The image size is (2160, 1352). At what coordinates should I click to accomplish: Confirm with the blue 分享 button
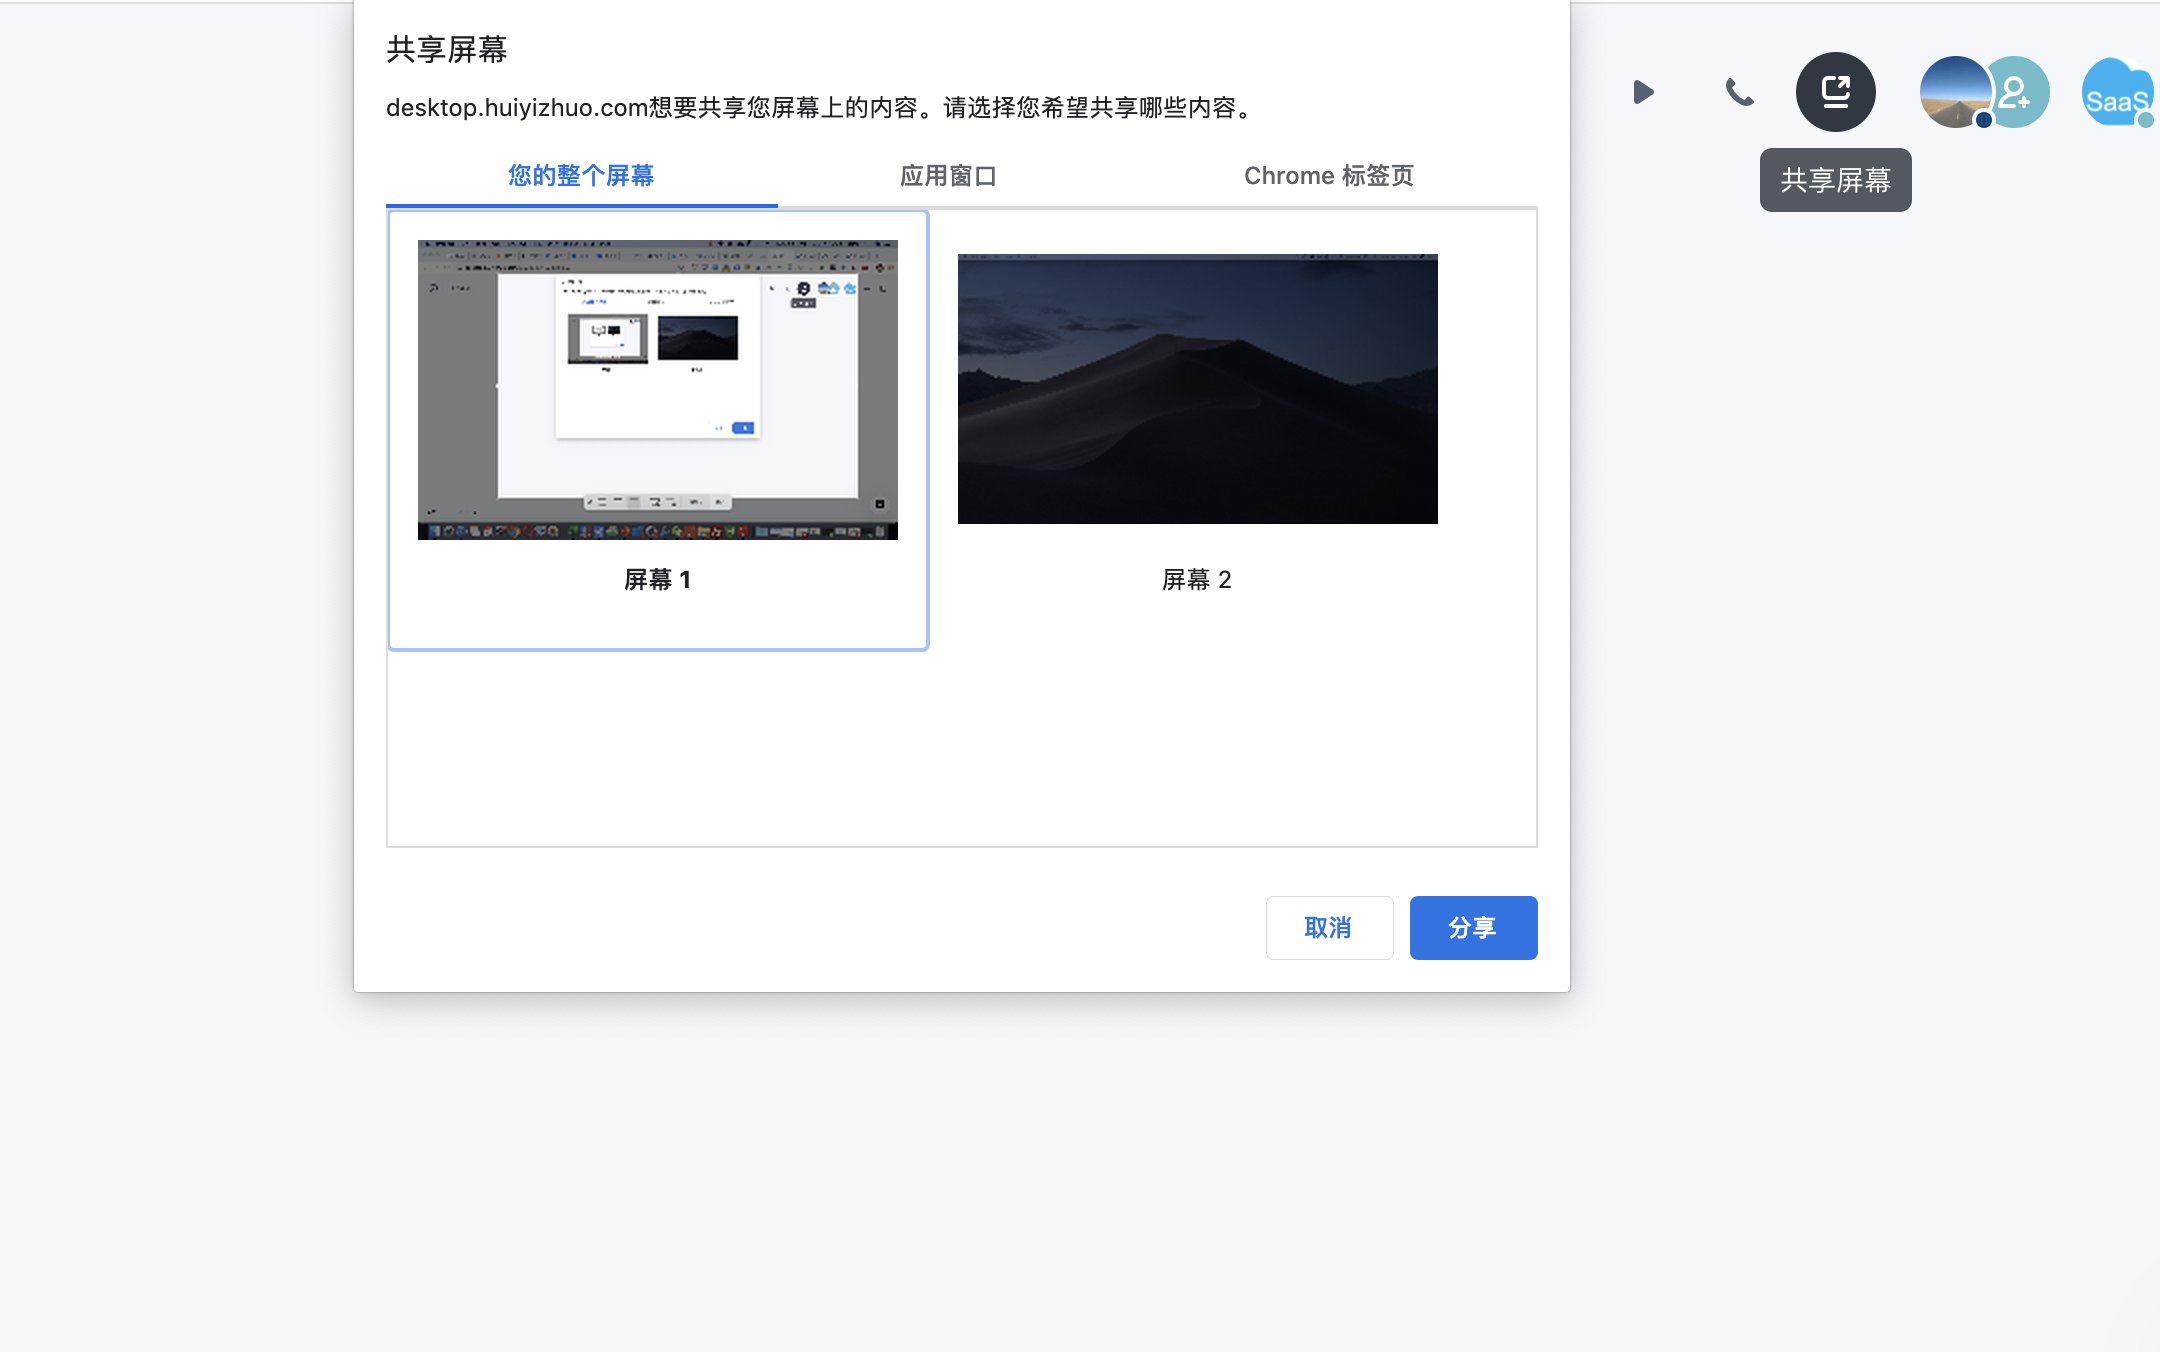[x=1473, y=928]
